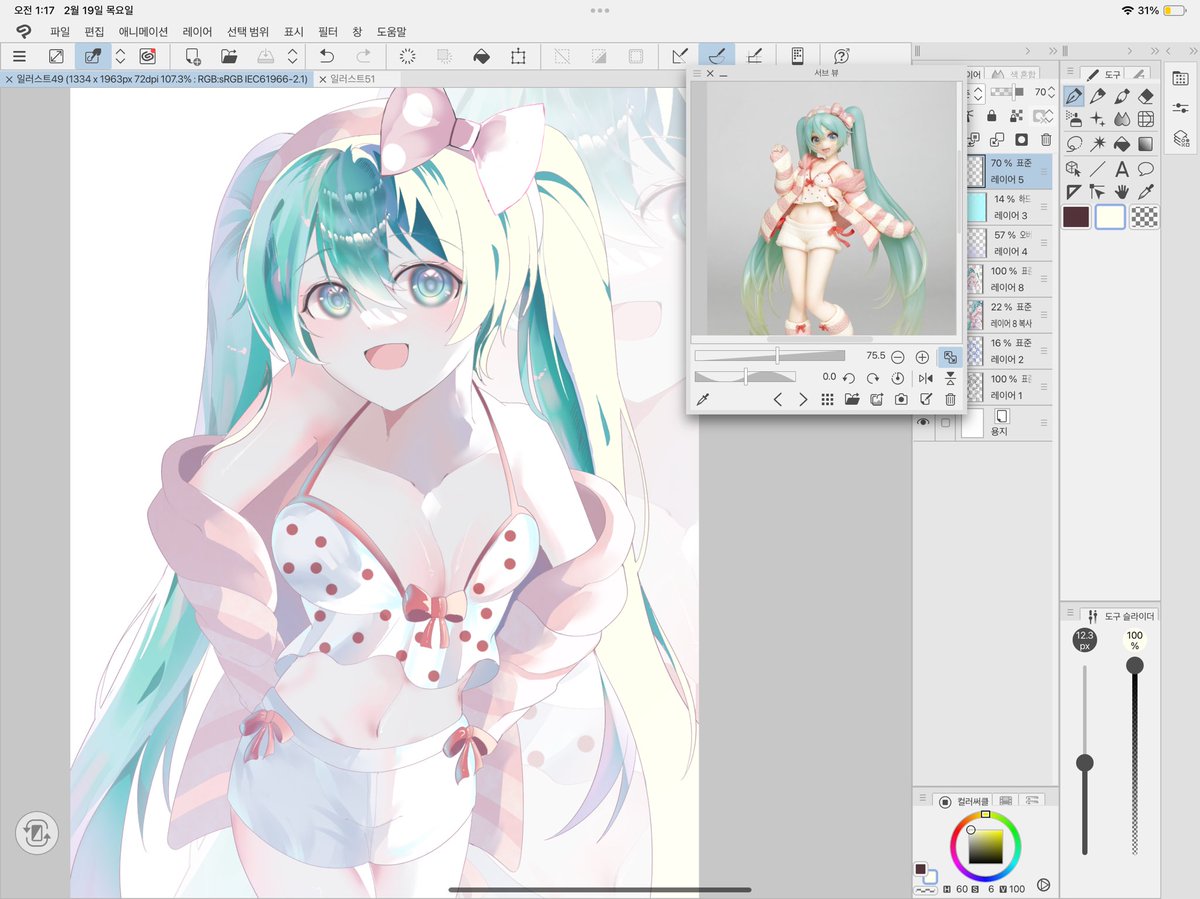The height and width of the screenshot is (899, 1200).
Task: Select the Figure line tool
Action: (1098, 168)
